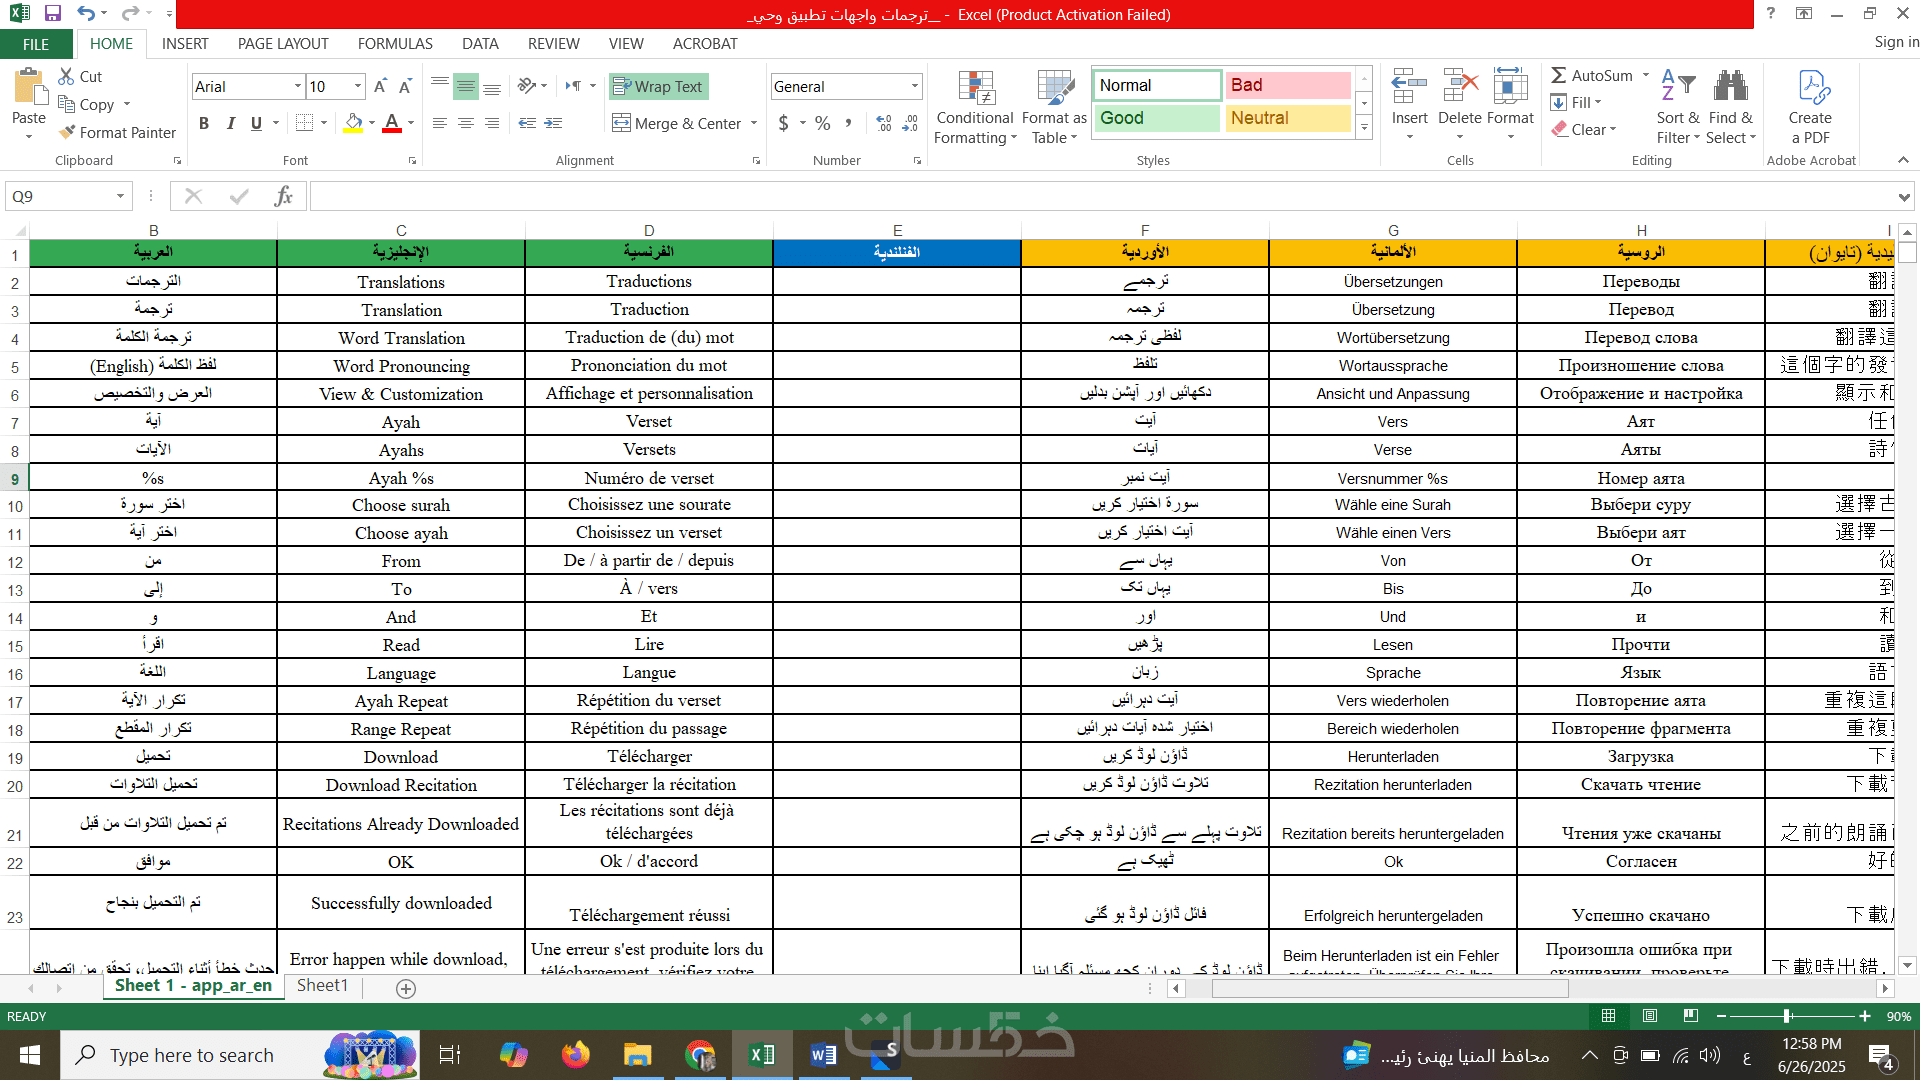The width and height of the screenshot is (1920, 1080).
Task: Click the Format Painter brush icon
Action: pos(67,132)
